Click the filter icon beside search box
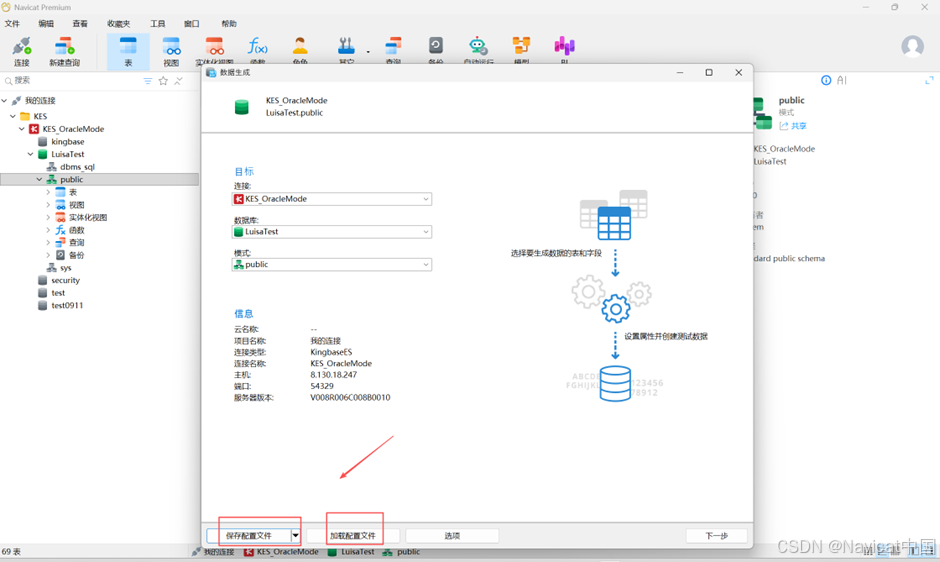This screenshot has width=940, height=562. click(147, 81)
